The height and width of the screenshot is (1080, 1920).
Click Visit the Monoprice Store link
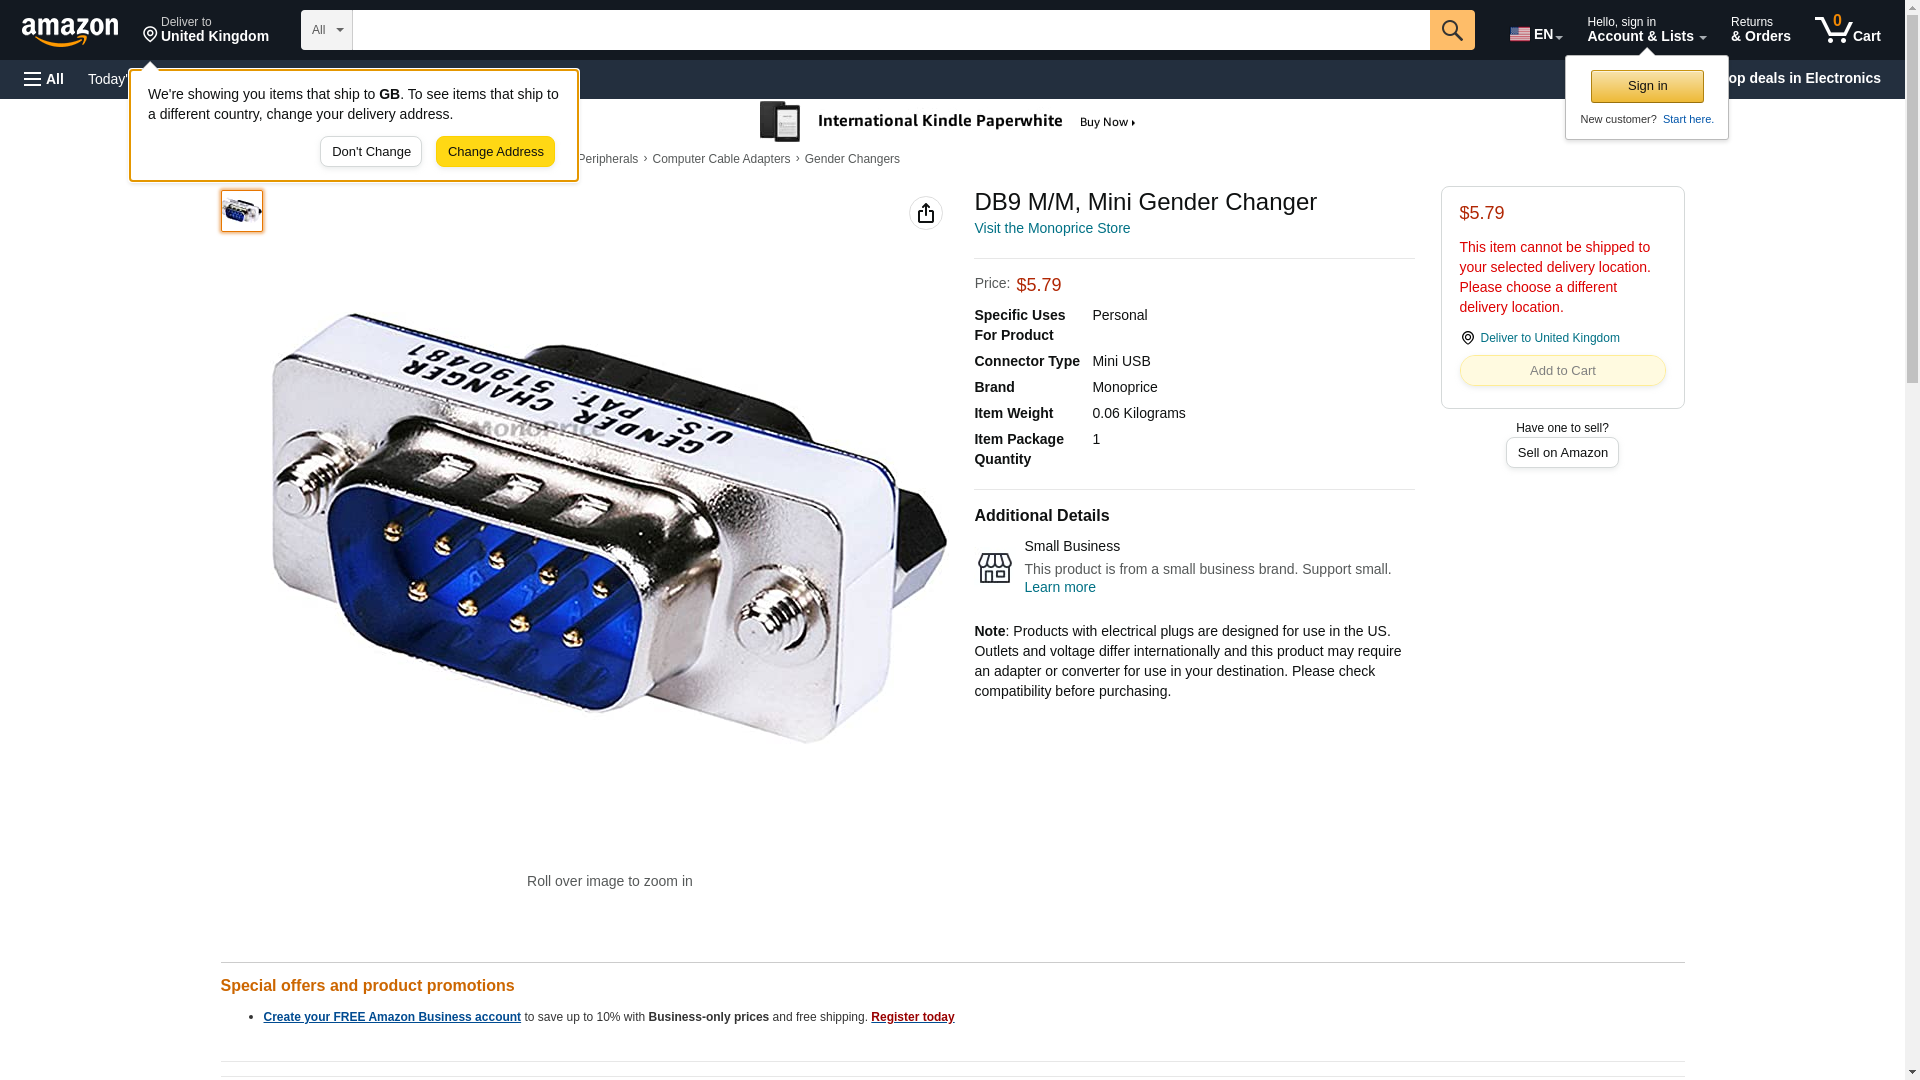point(1052,228)
